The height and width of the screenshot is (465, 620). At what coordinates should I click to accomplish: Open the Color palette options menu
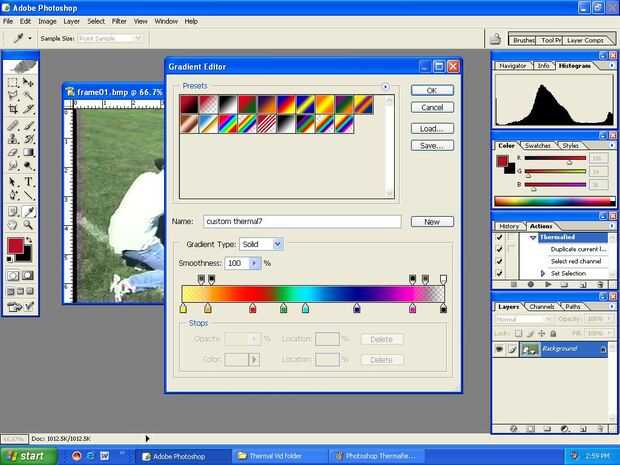tap(612, 146)
